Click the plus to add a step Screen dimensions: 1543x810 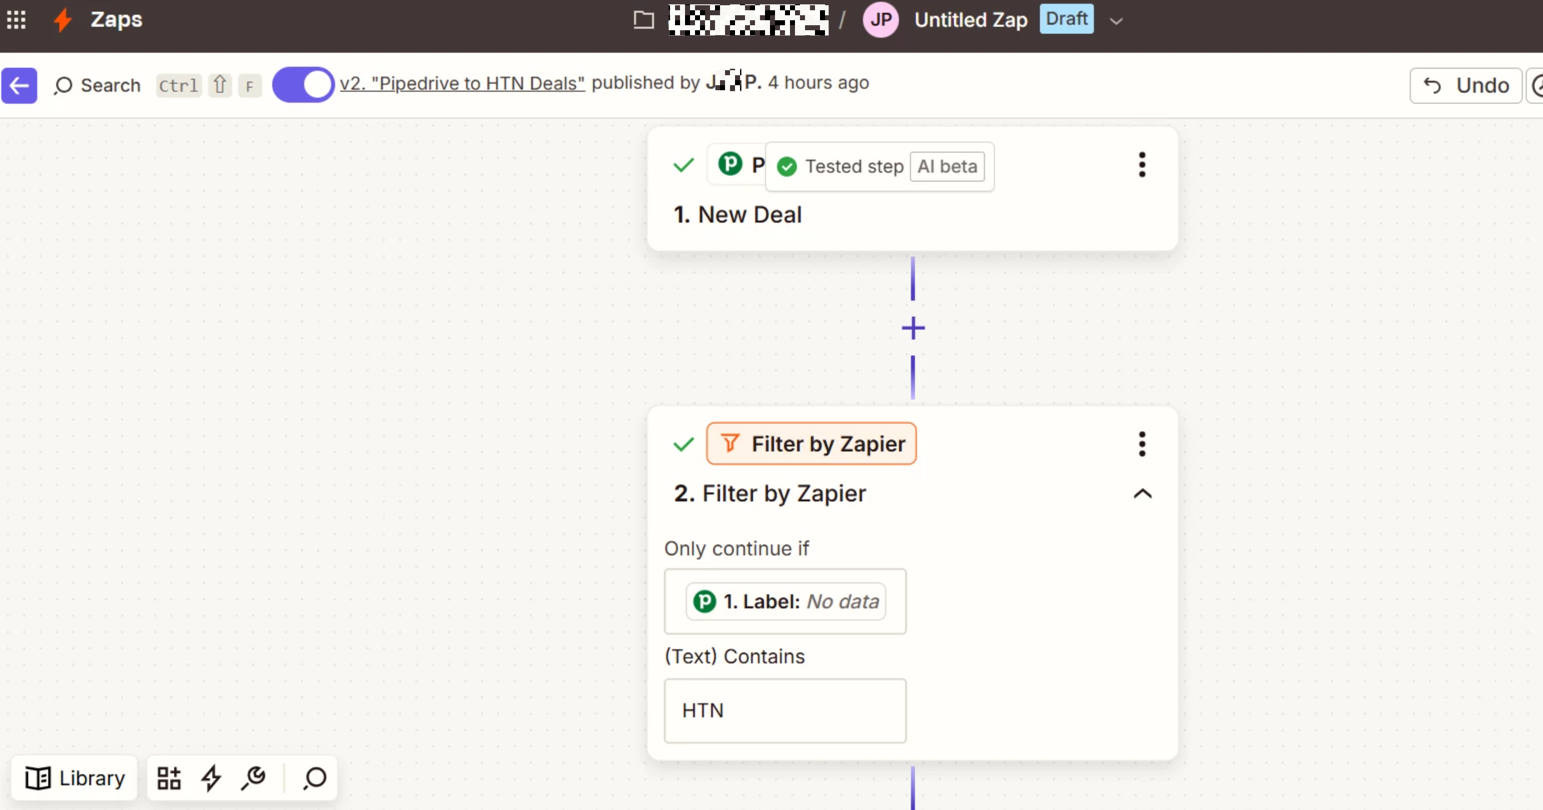pos(913,328)
